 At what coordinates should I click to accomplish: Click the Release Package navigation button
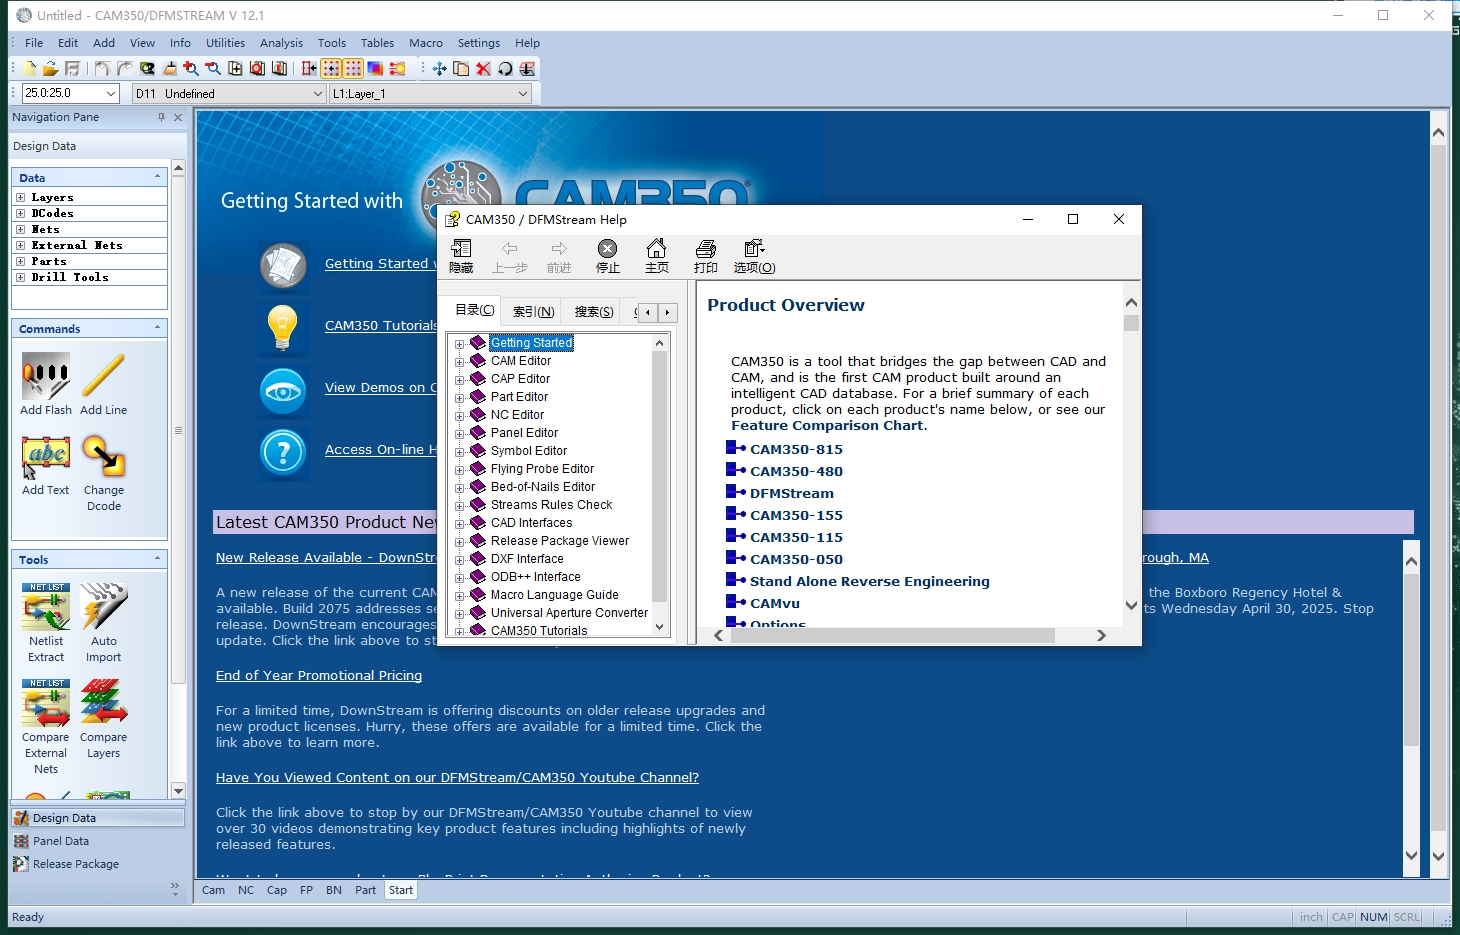(97, 864)
